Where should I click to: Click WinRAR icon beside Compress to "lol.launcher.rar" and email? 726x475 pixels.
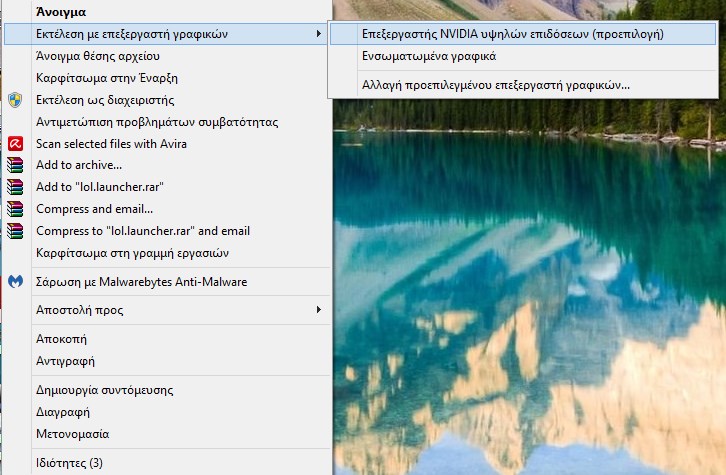tap(15, 231)
